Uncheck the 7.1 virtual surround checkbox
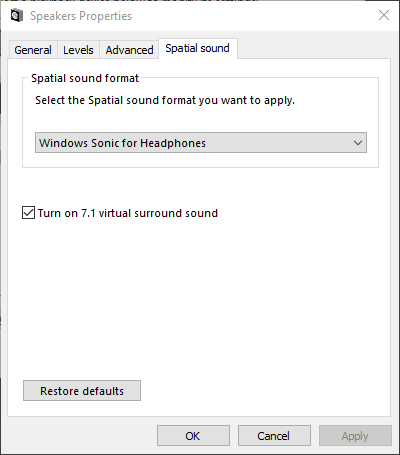 [x=28, y=213]
